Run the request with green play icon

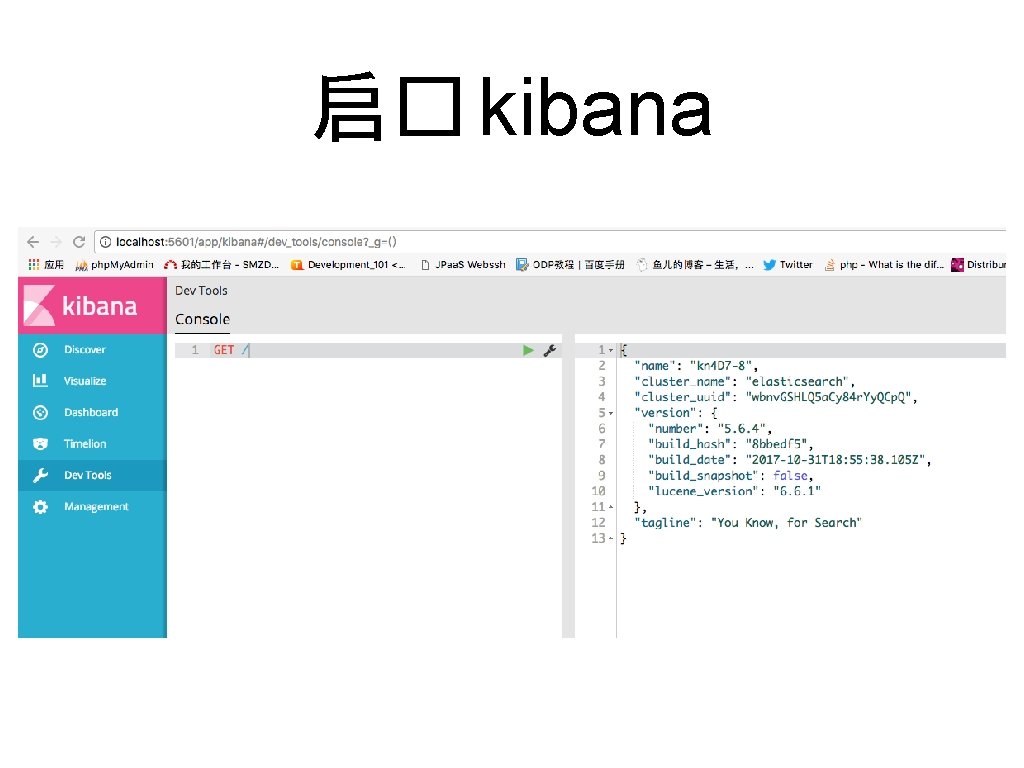coord(528,351)
